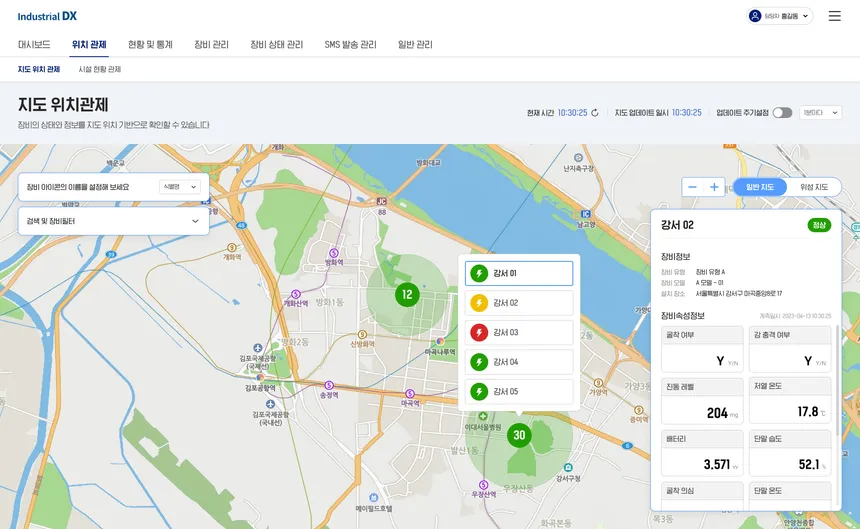This screenshot has height=529, width=860.
Task: Click the 배터리 3.571 card
Action: [x=702, y=453]
